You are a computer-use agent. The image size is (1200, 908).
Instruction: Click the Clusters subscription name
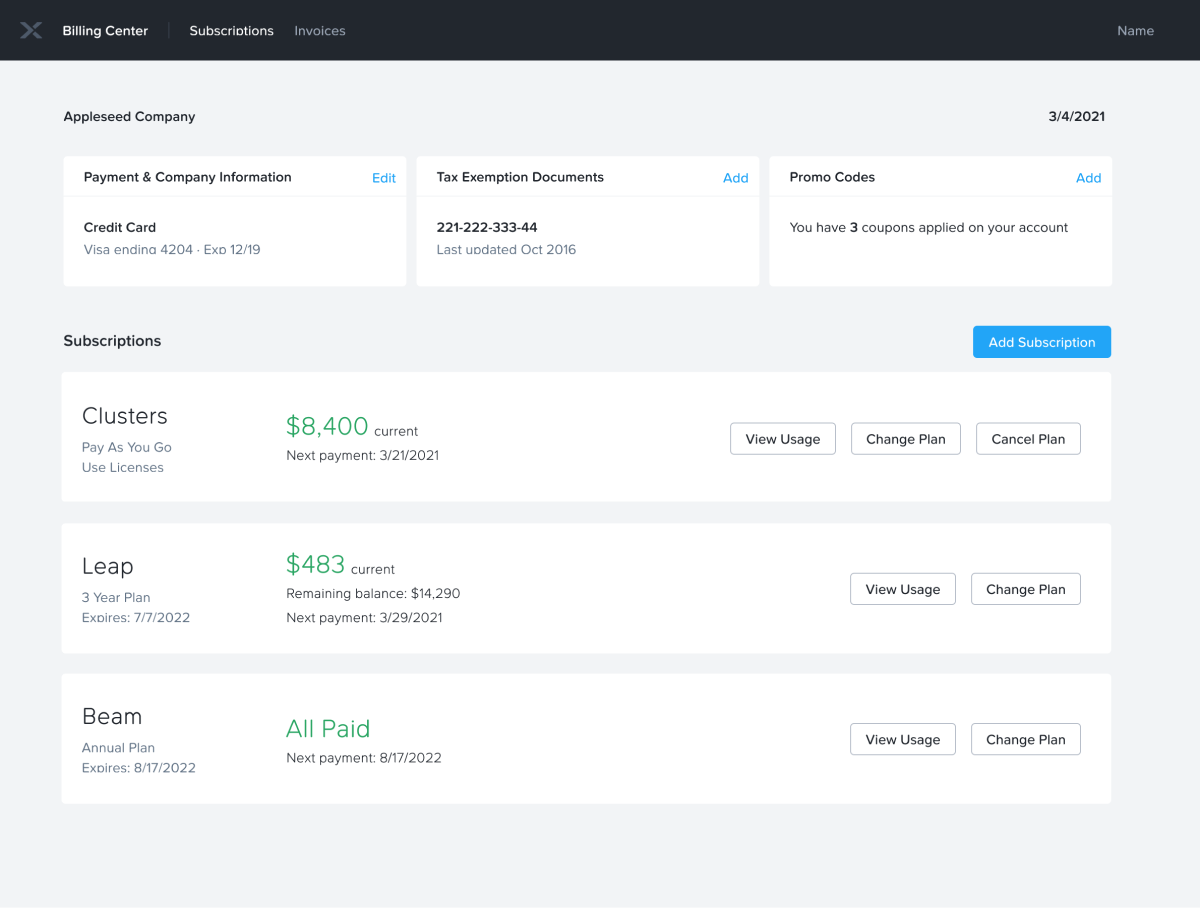pos(125,416)
